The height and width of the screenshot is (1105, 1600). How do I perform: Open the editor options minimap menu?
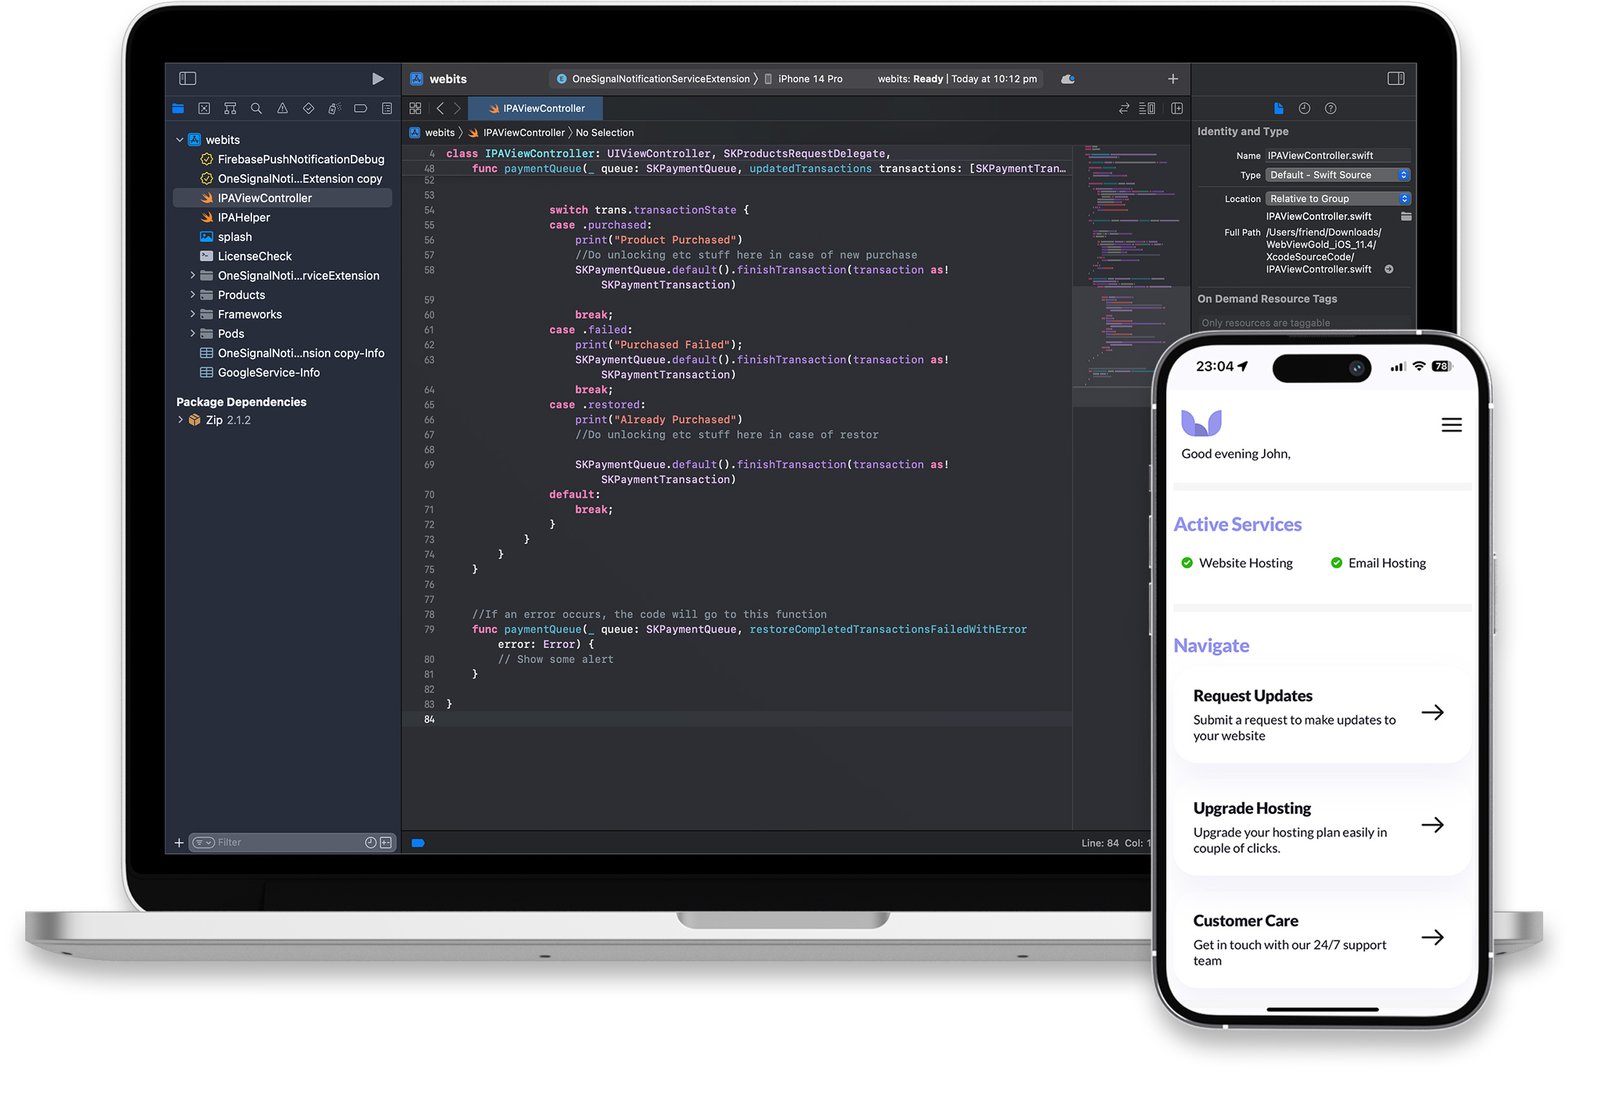point(1147,108)
